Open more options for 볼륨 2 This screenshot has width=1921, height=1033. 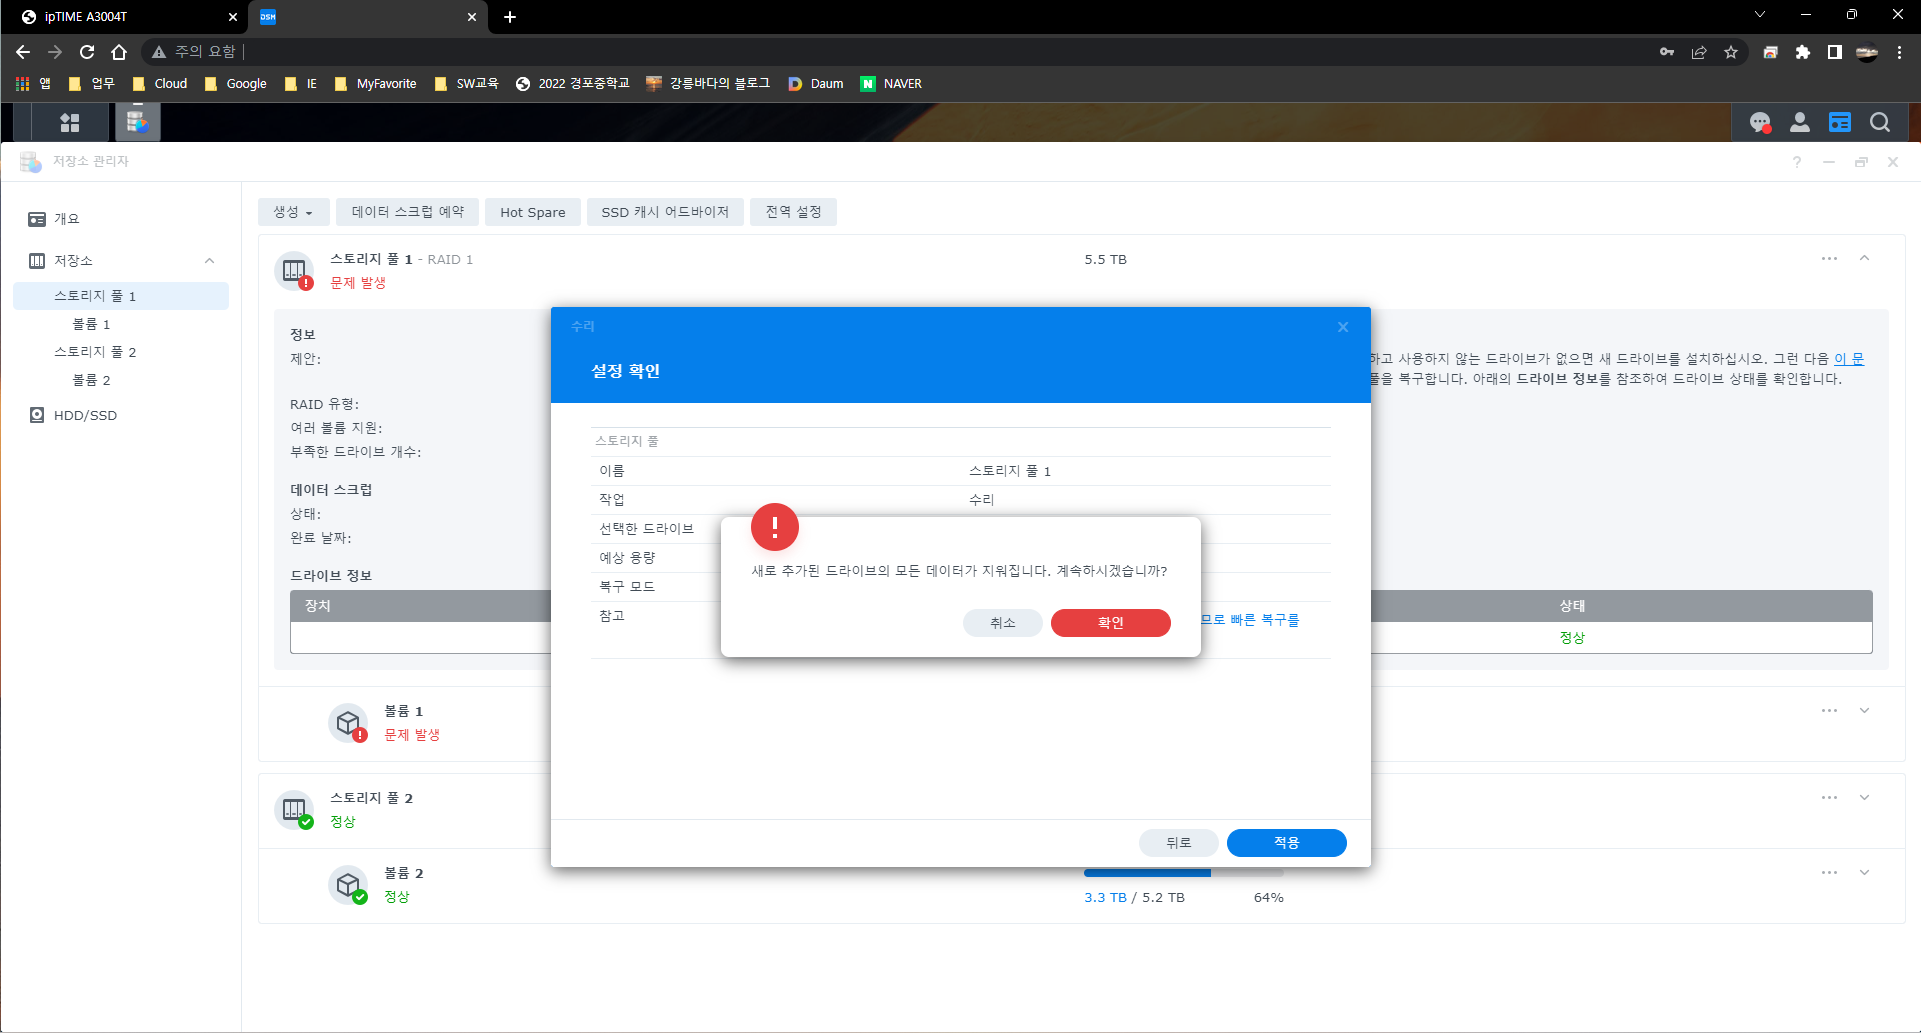click(1829, 873)
